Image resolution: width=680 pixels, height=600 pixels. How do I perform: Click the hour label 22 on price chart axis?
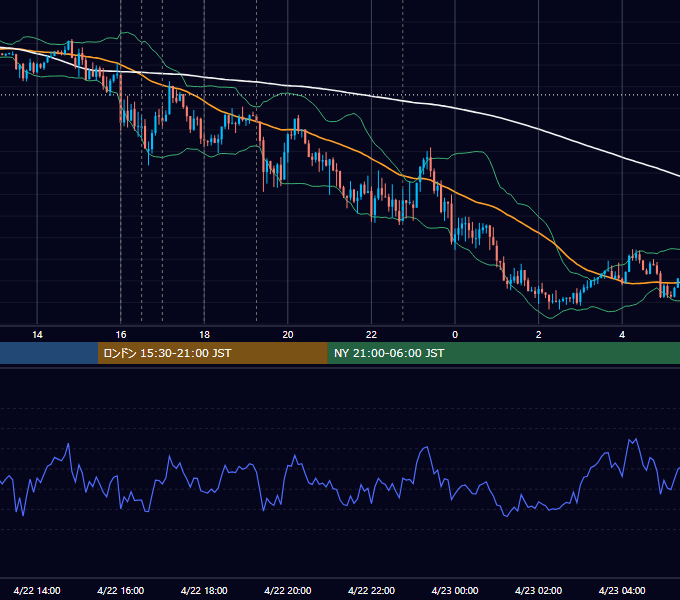pos(372,334)
